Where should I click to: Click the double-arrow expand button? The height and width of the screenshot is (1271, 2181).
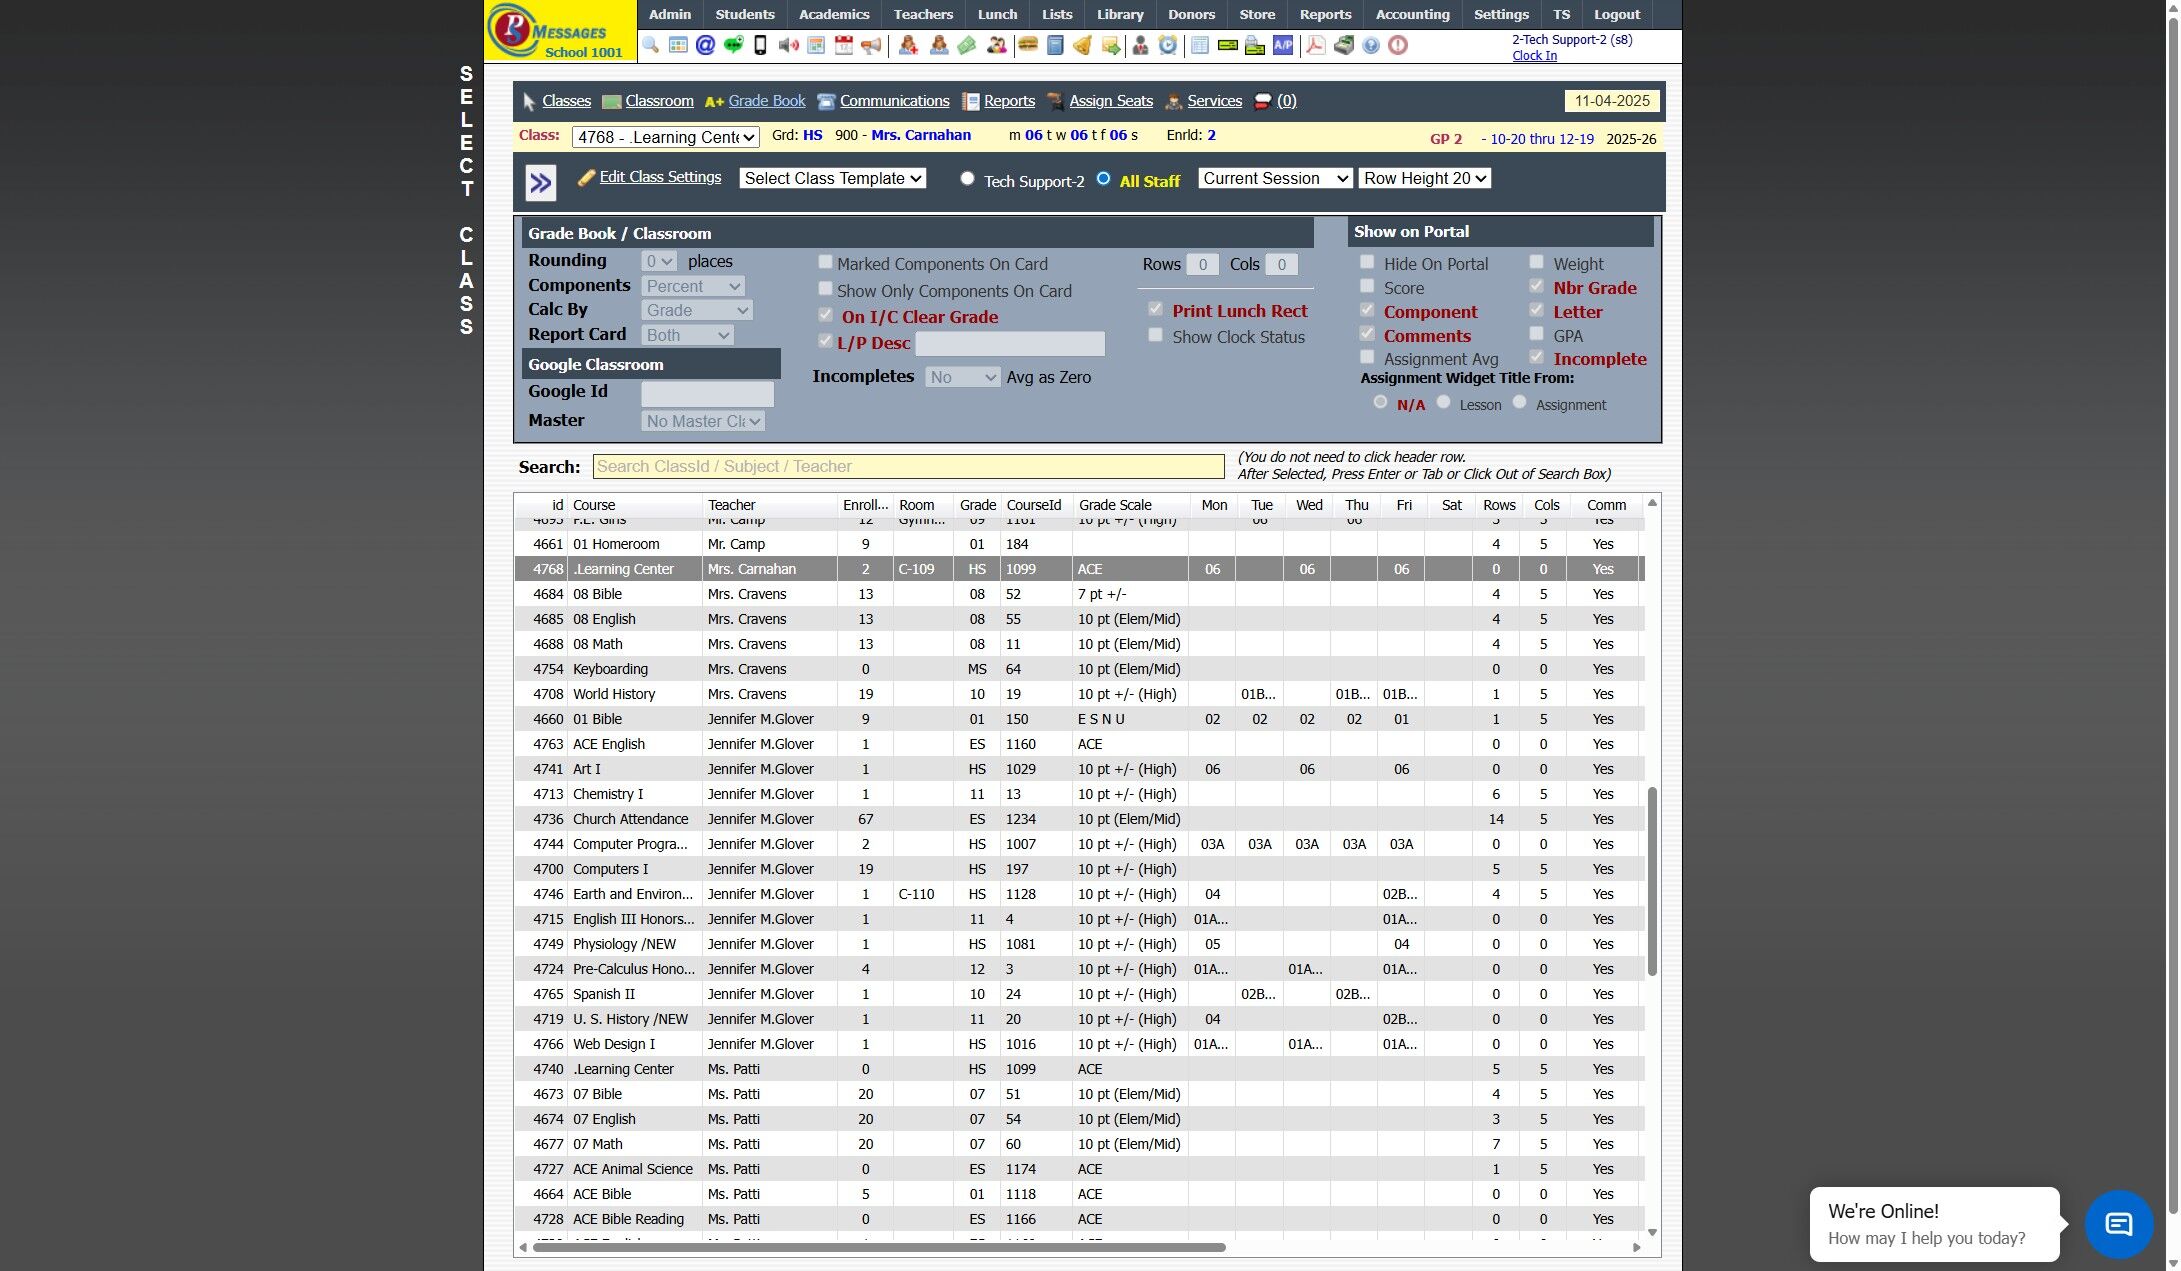(x=540, y=183)
